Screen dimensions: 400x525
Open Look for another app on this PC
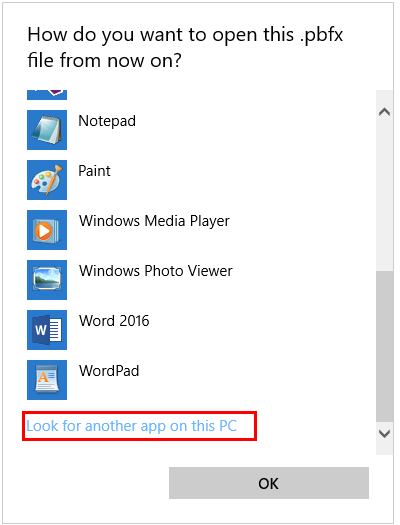pos(132,426)
